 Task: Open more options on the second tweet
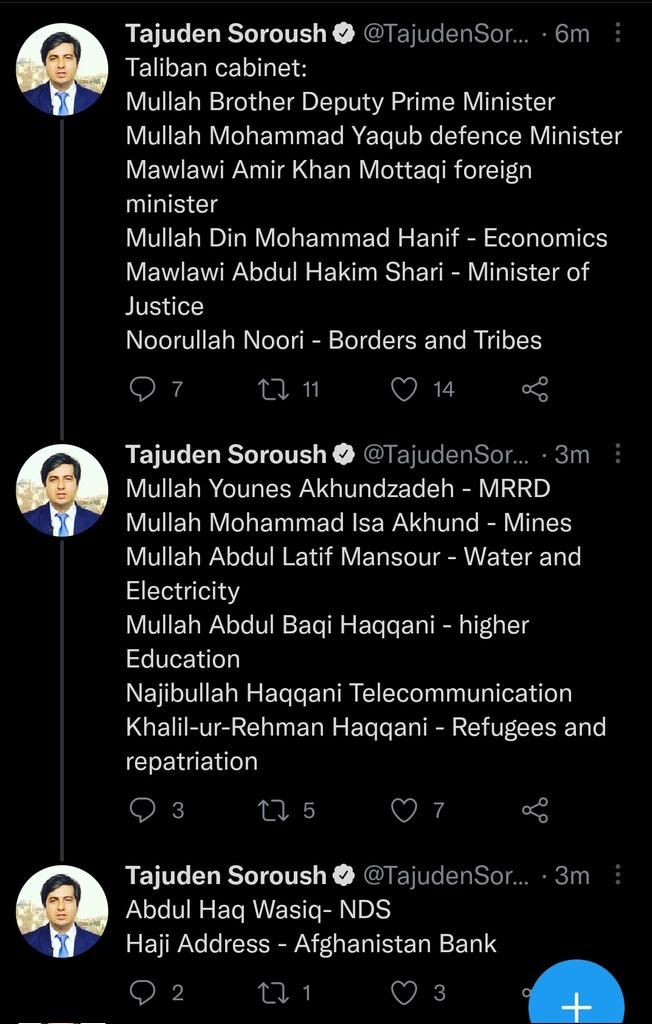[x=618, y=455]
